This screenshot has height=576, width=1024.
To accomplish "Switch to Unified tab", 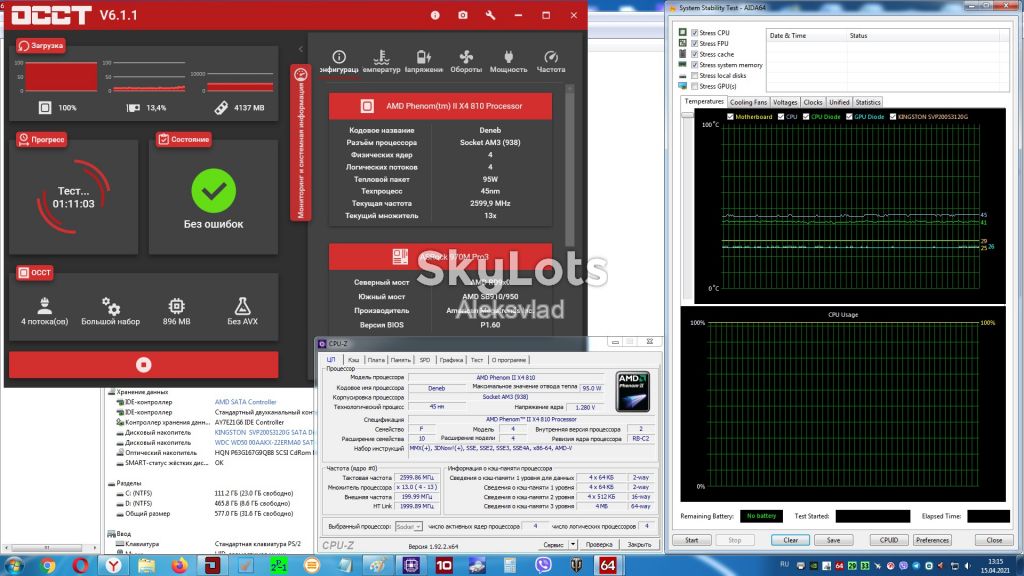I will click(x=839, y=103).
